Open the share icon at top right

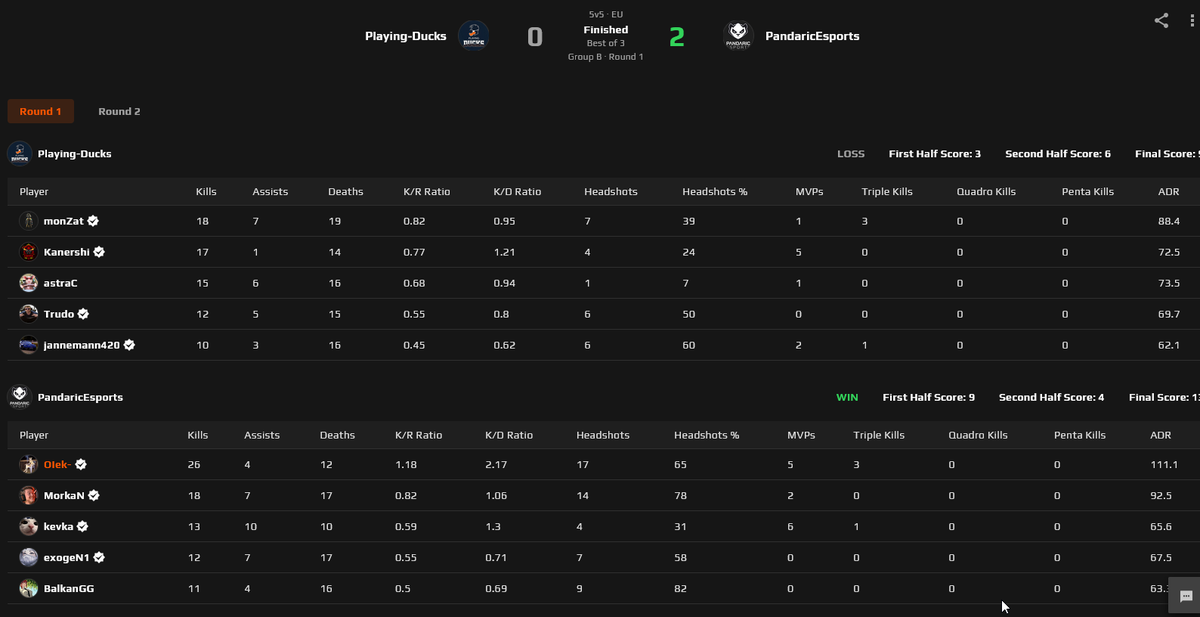pos(1161,20)
